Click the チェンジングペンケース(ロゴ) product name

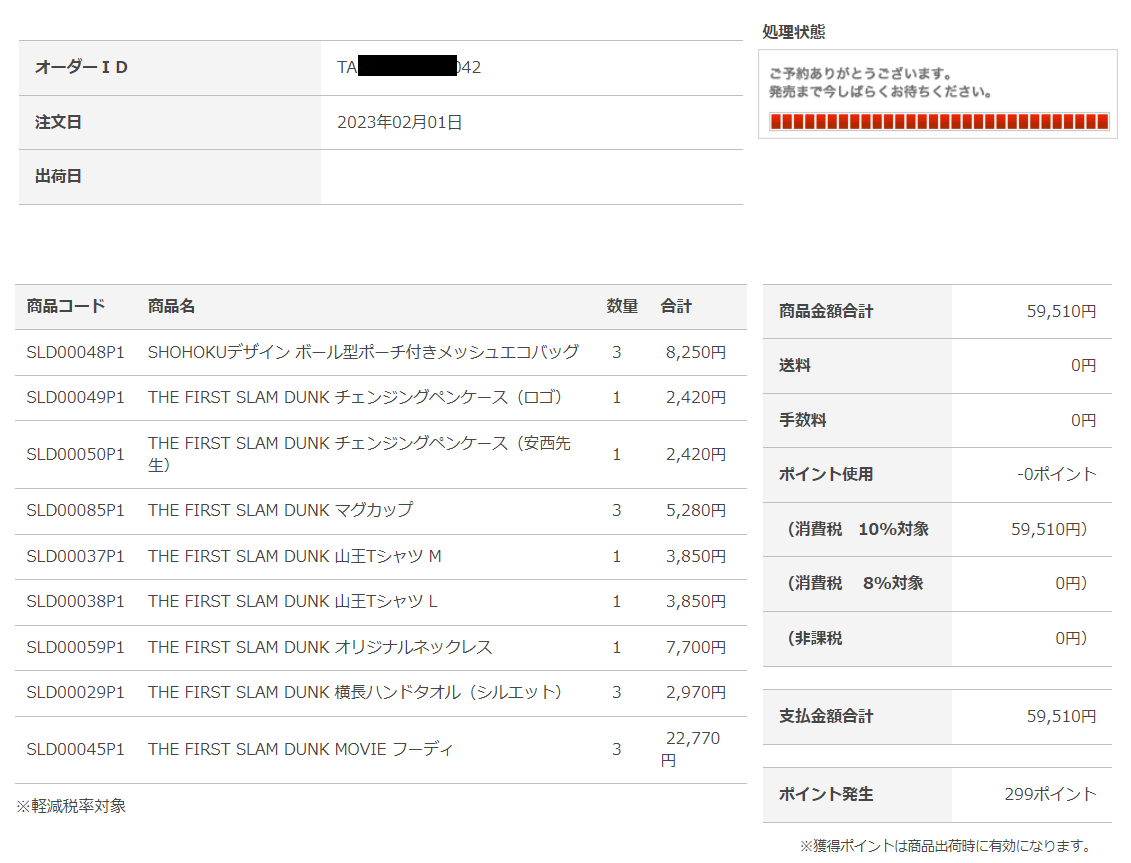pyautogui.click(x=355, y=398)
